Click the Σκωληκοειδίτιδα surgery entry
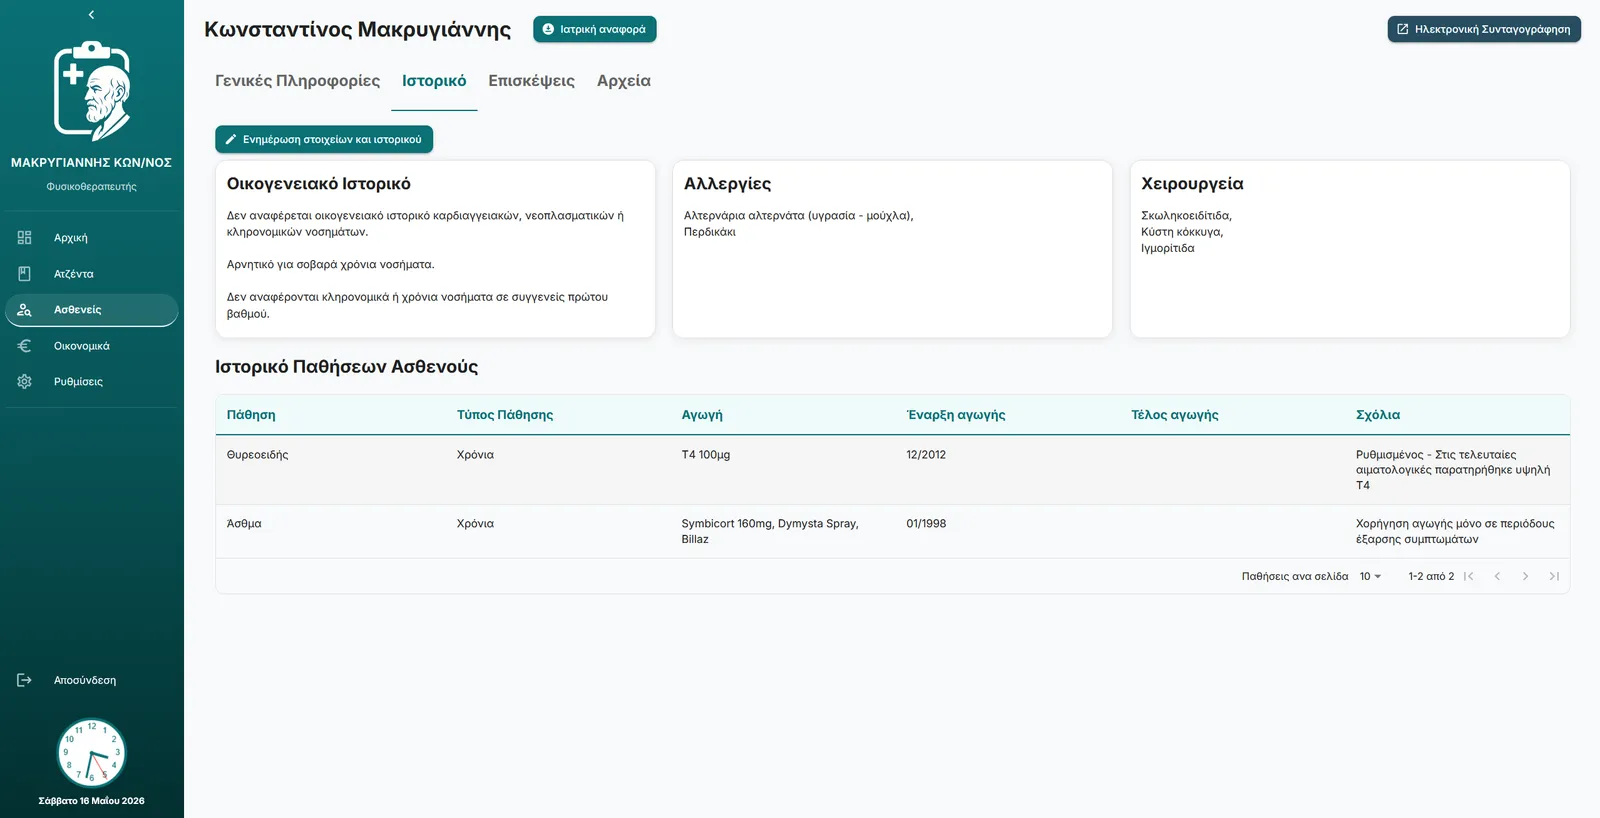Screen dimensions: 1600x818 1186,216
